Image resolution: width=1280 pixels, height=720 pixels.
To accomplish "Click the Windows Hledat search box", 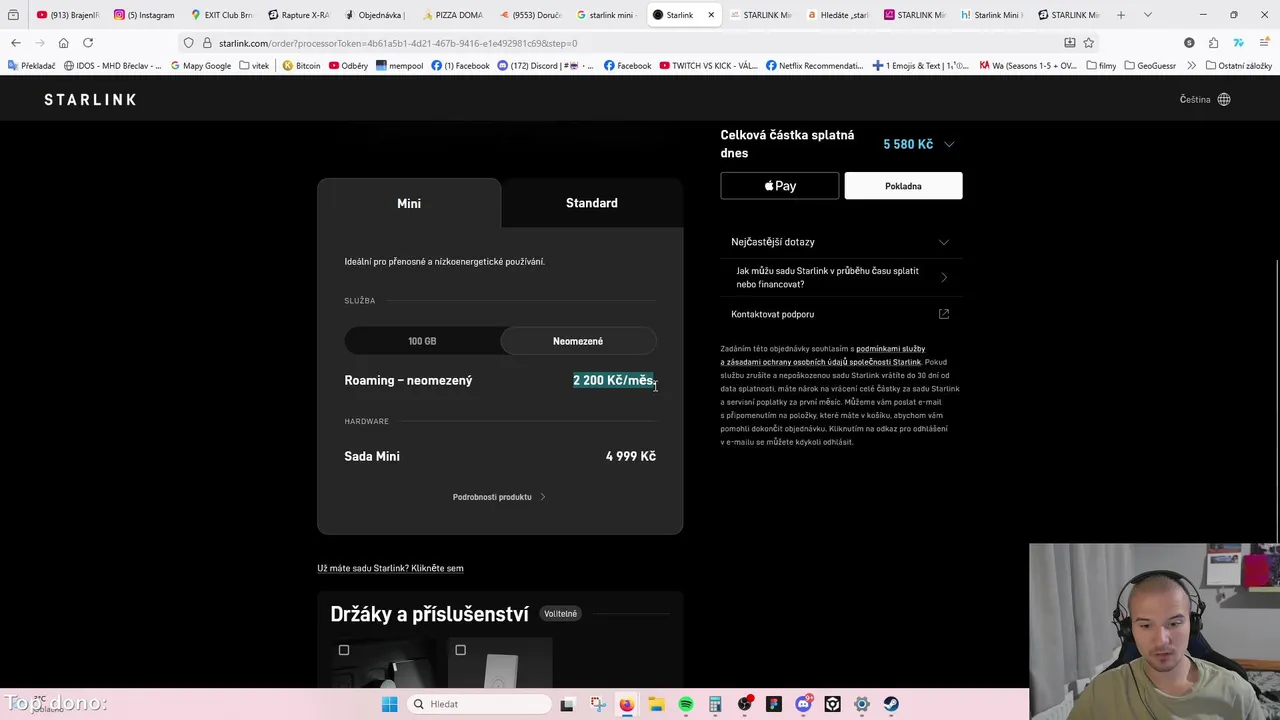I will pyautogui.click(x=481, y=704).
